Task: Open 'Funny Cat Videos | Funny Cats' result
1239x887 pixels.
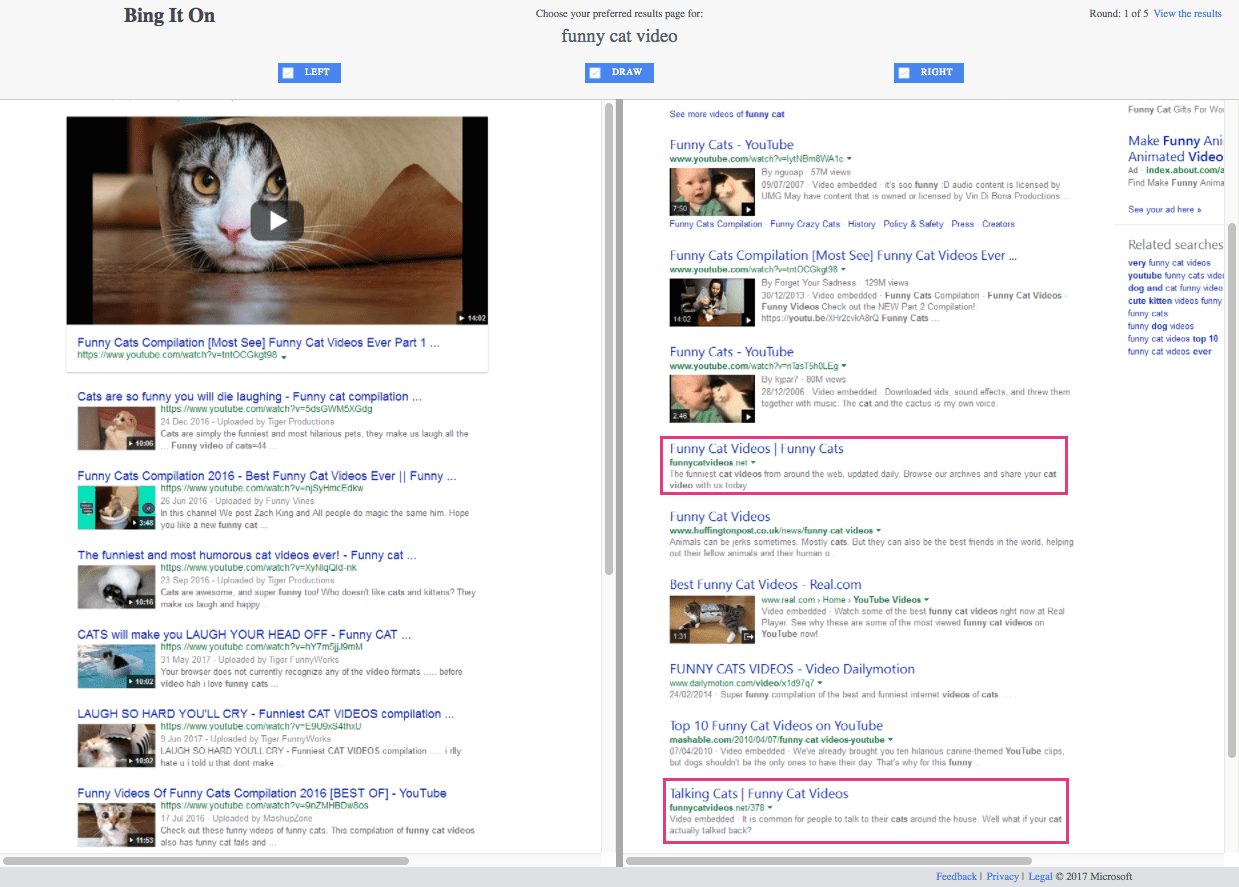Action: point(757,449)
